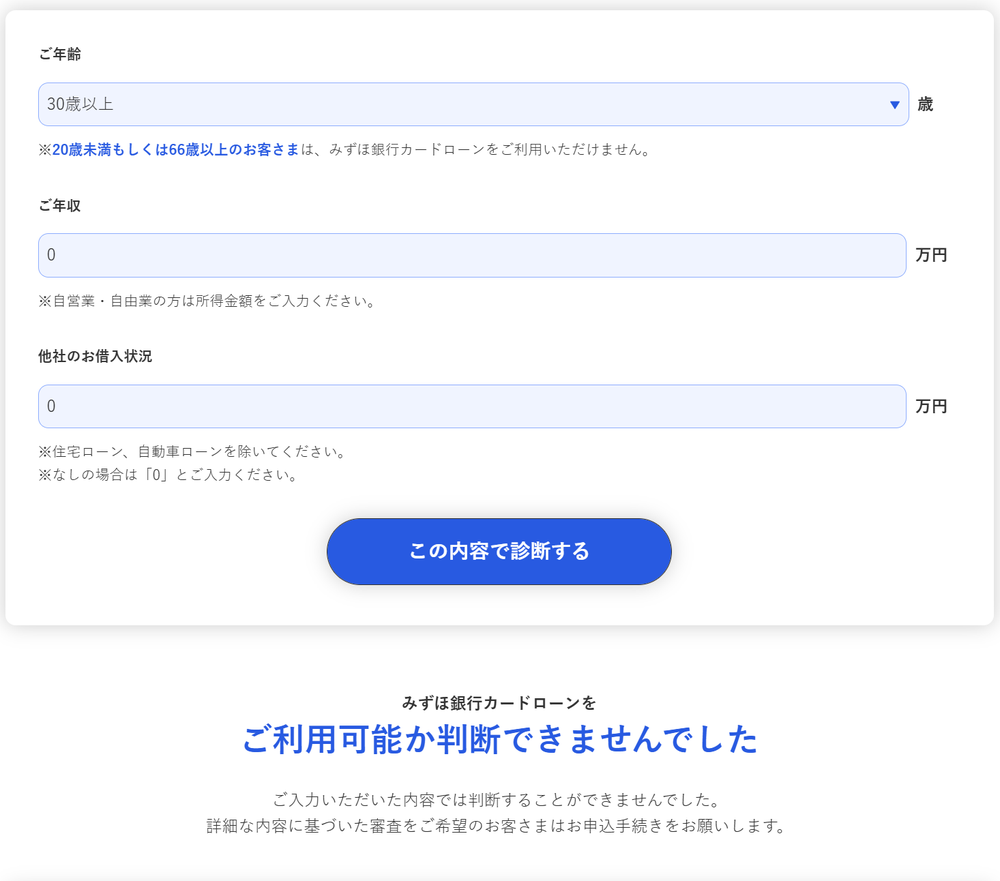The image size is (1000, 881).
Task: Click the text みずほ銀行カードローンを
Action: [x=499, y=703]
